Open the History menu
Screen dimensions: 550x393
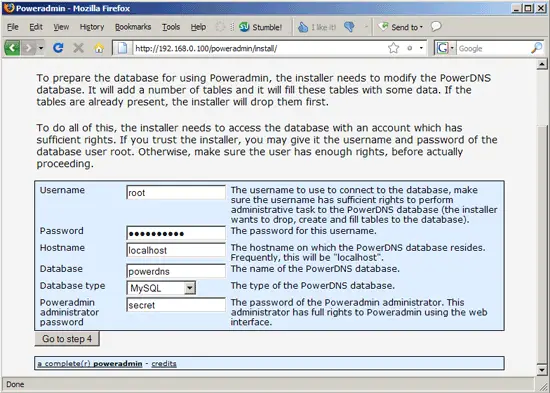coord(92,27)
